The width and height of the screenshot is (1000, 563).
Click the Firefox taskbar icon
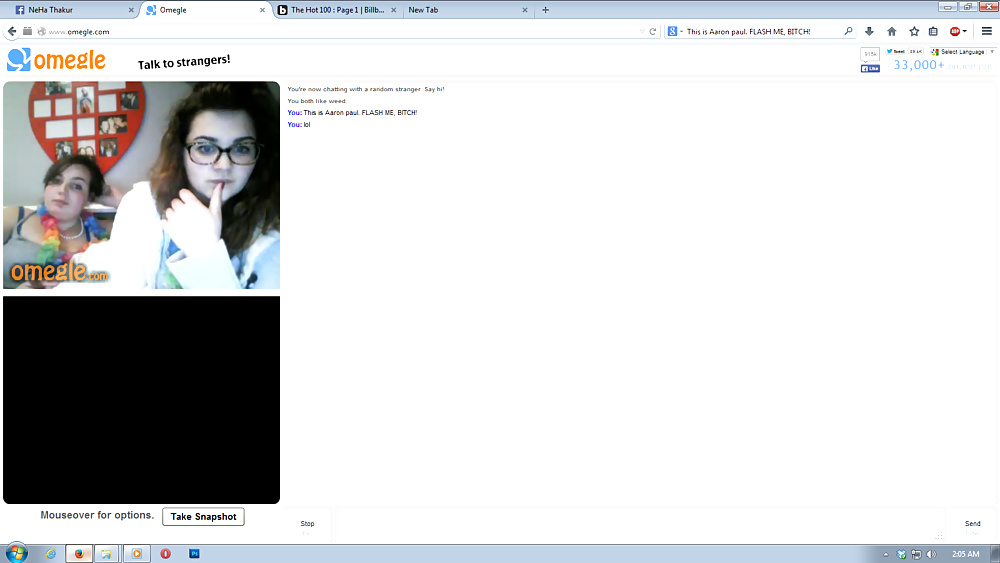pyautogui.click(x=79, y=553)
